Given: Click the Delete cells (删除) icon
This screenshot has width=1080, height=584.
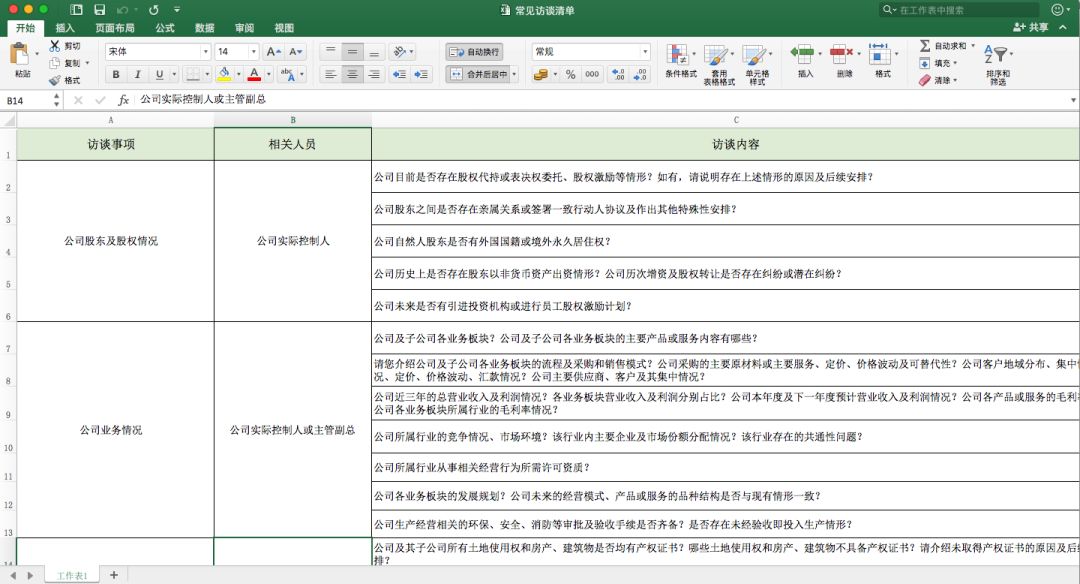Looking at the screenshot, I should [x=842, y=54].
